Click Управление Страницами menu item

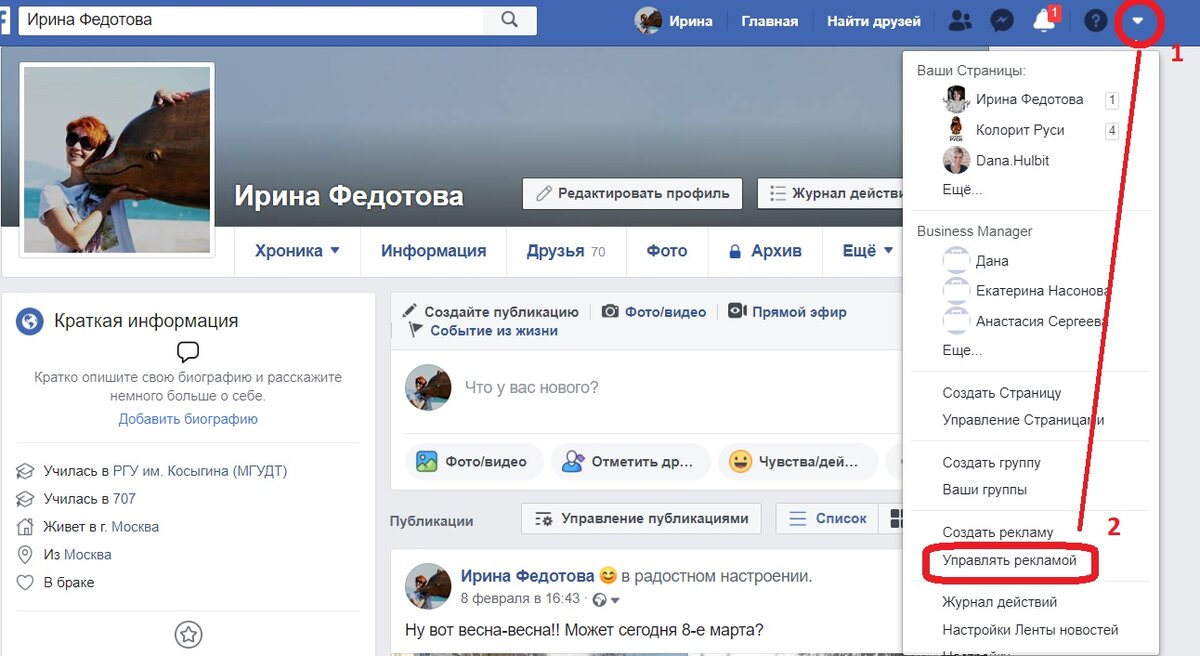click(x=1023, y=420)
